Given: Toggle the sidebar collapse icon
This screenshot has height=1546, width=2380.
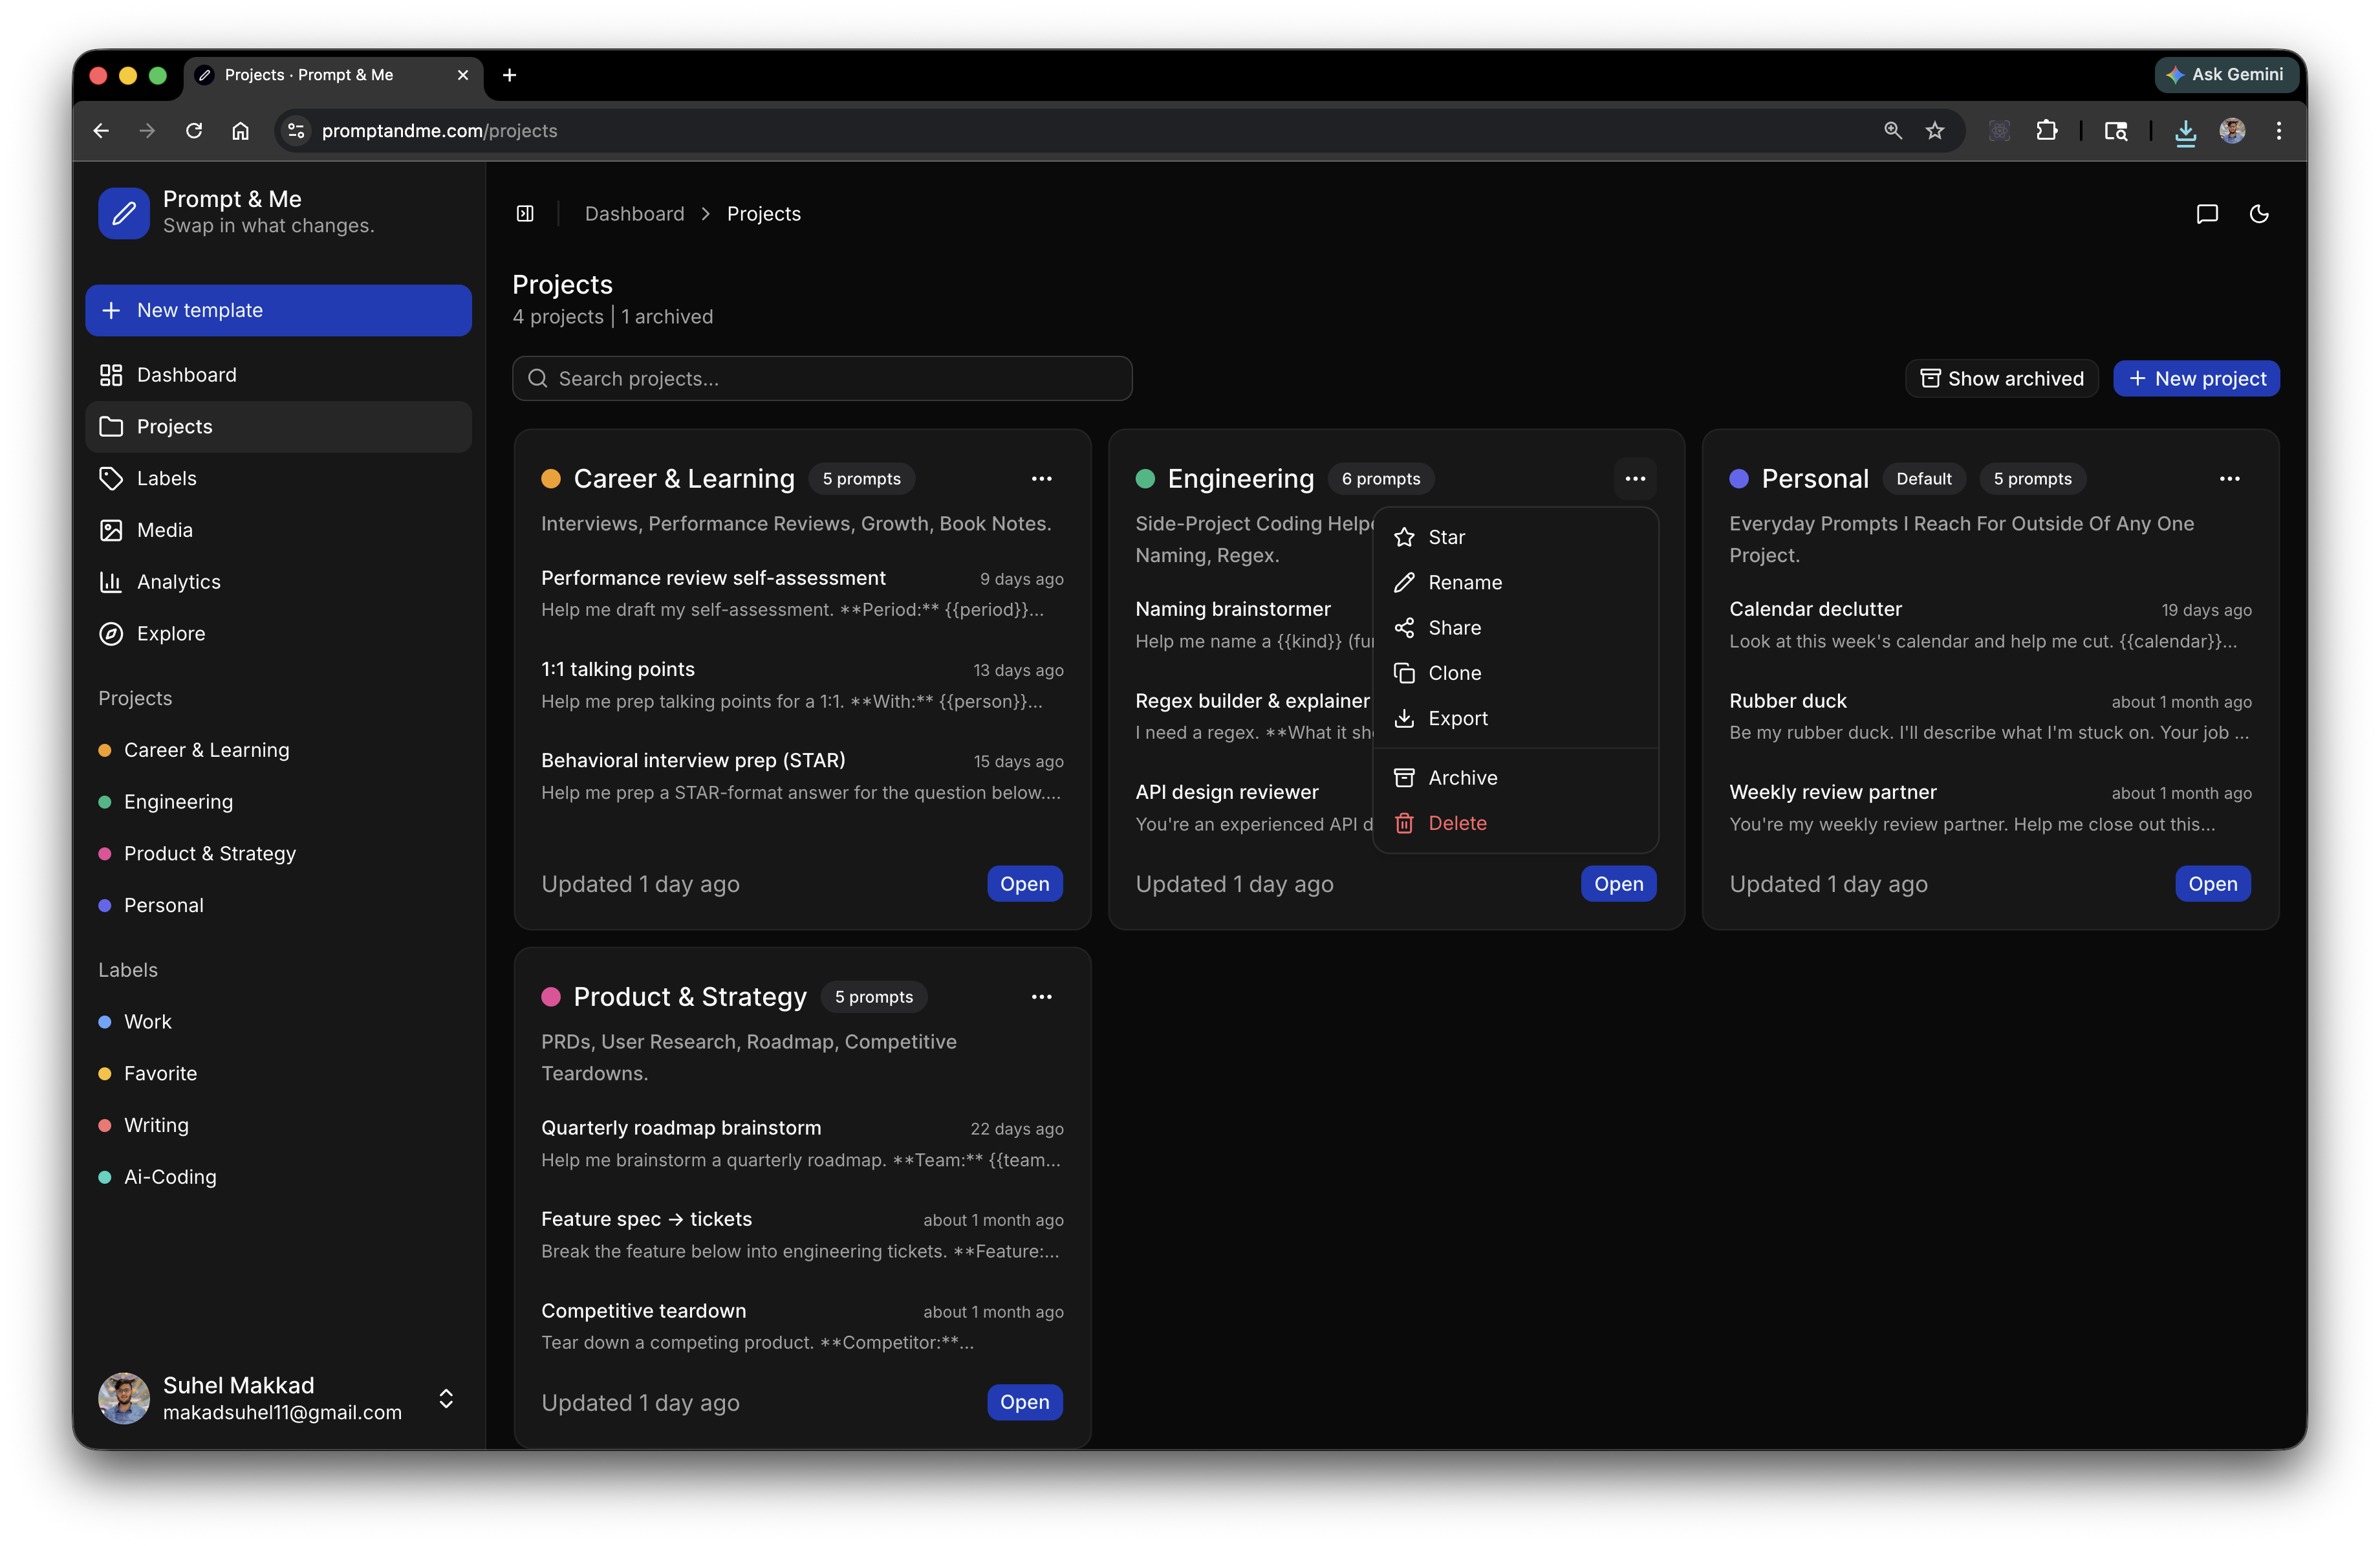Looking at the screenshot, I should click(x=525, y=213).
